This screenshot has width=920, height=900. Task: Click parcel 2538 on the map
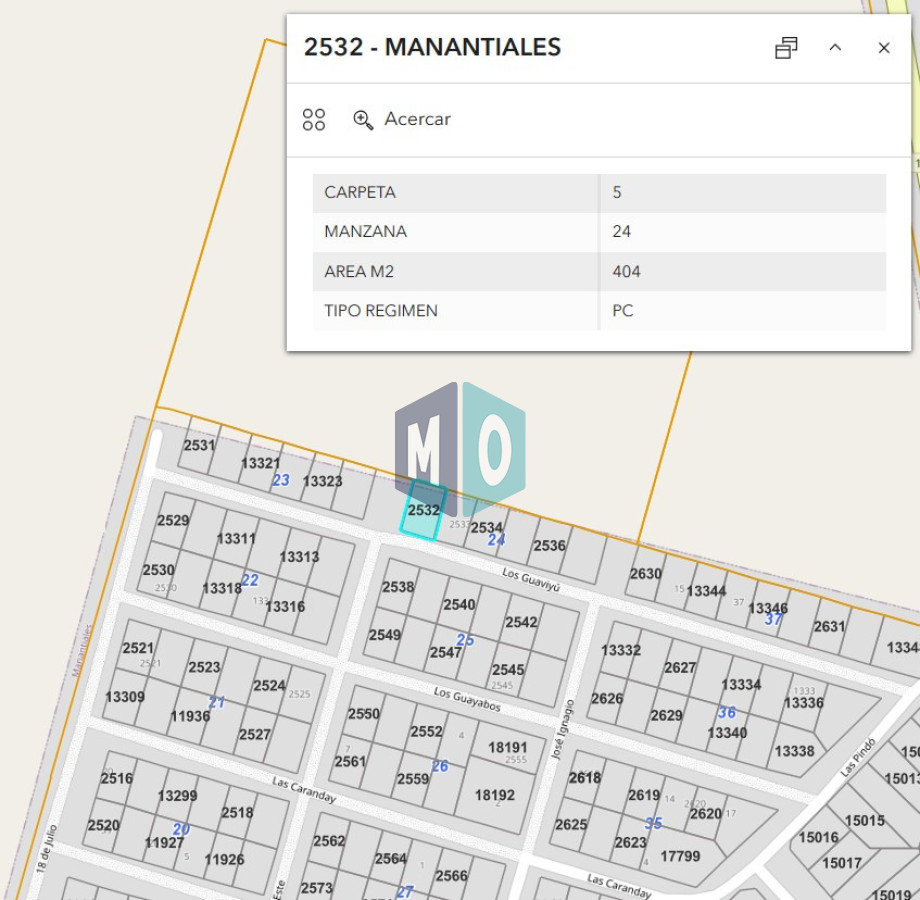coord(398,587)
